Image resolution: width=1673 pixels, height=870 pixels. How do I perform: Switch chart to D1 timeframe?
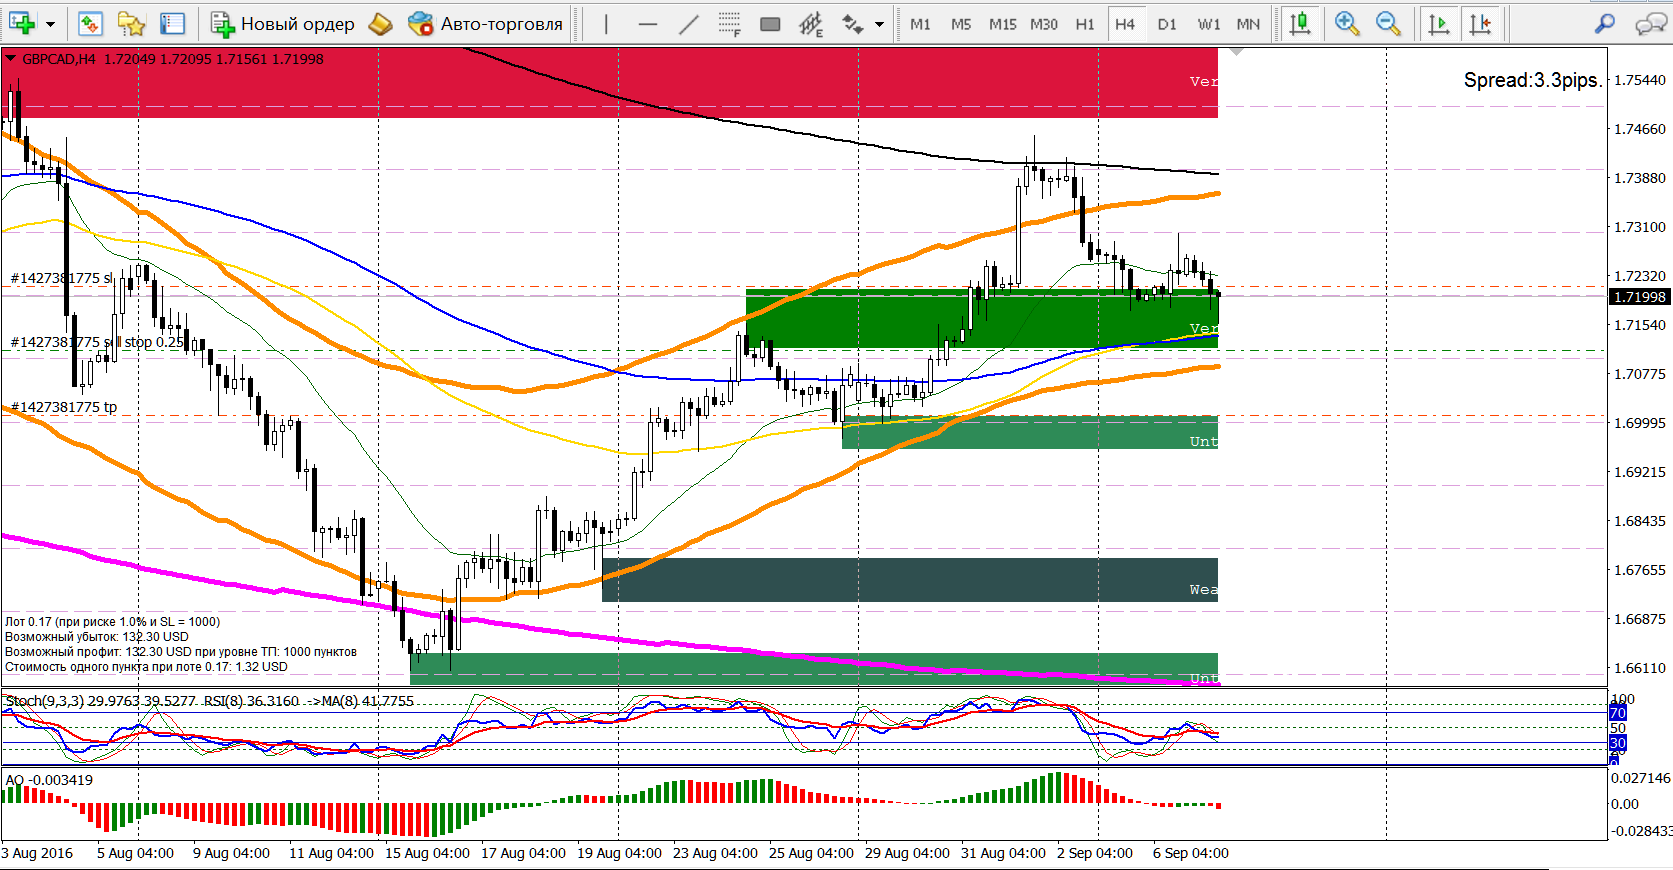(1167, 24)
